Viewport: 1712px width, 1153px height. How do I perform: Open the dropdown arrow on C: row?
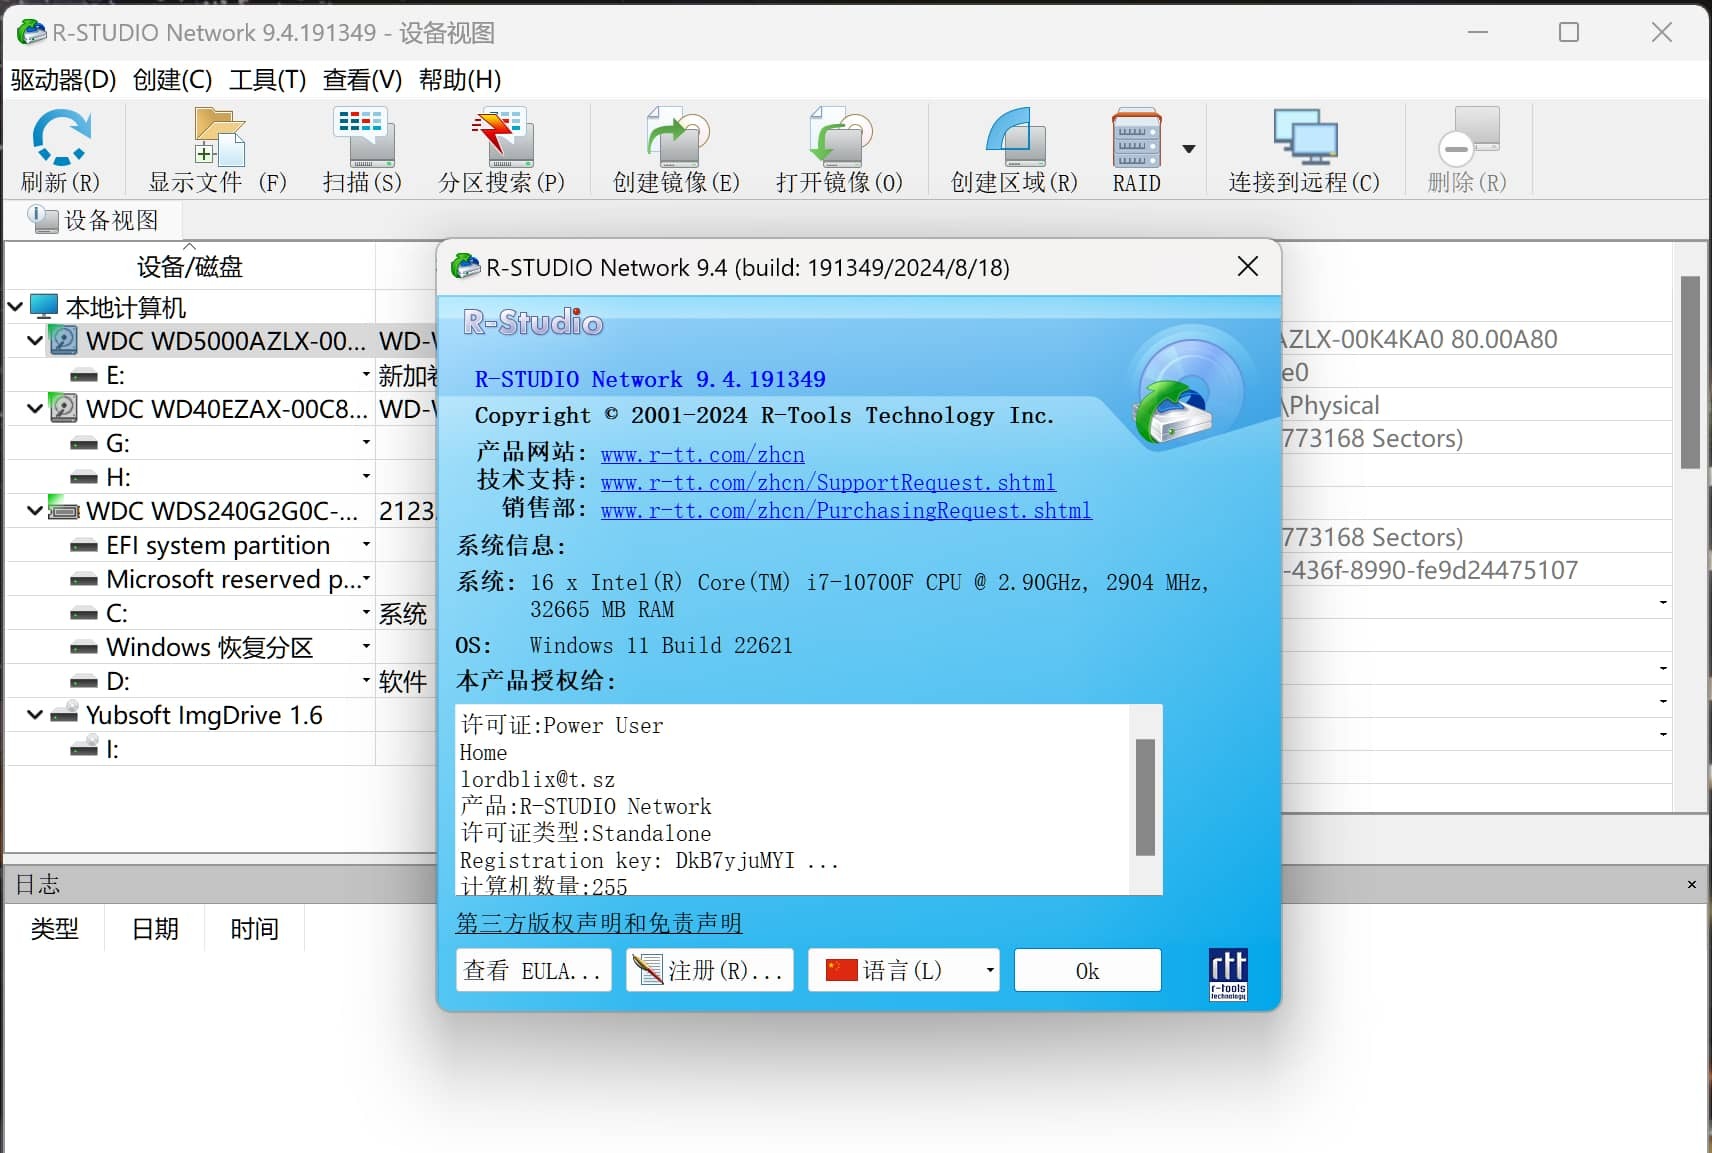[366, 612]
